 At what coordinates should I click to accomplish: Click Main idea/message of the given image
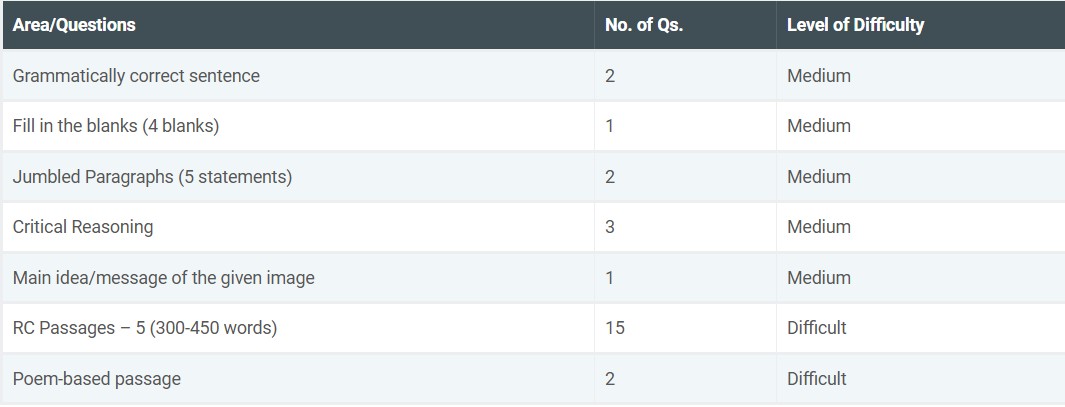pos(164,278)
